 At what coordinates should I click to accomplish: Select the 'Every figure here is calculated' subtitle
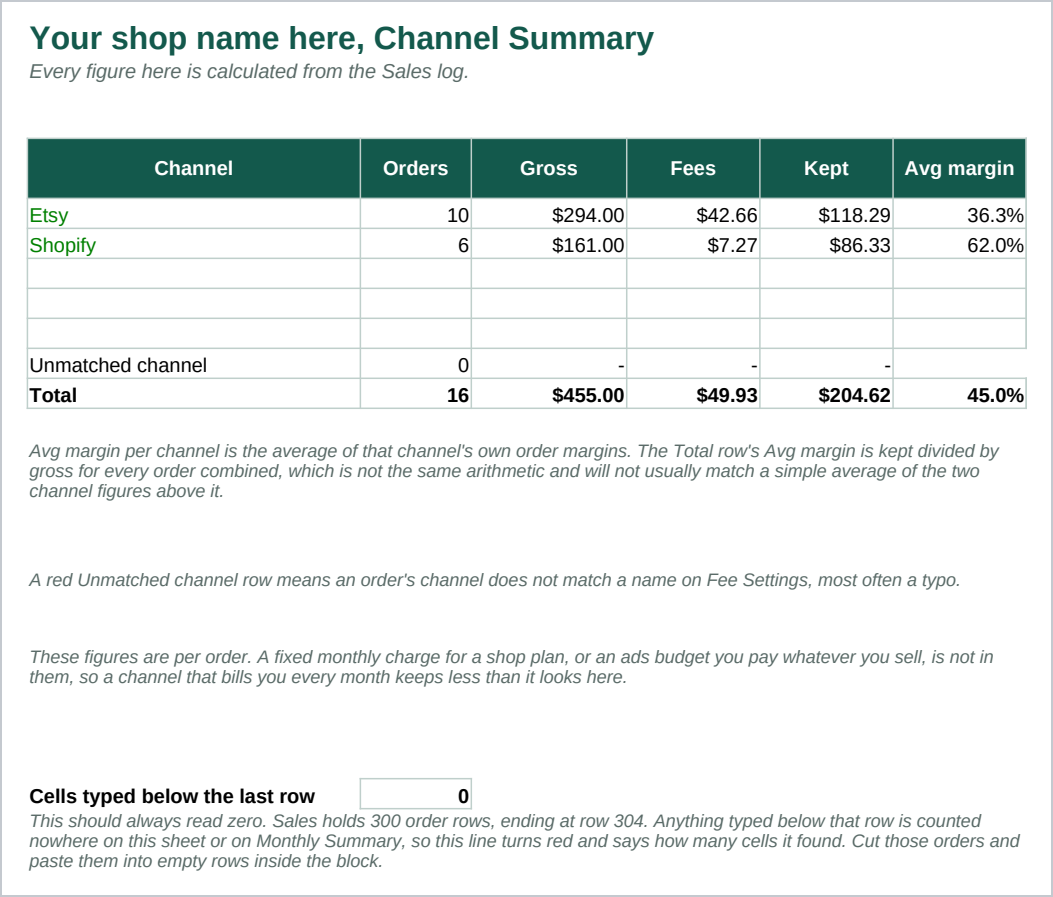[248, 71]
